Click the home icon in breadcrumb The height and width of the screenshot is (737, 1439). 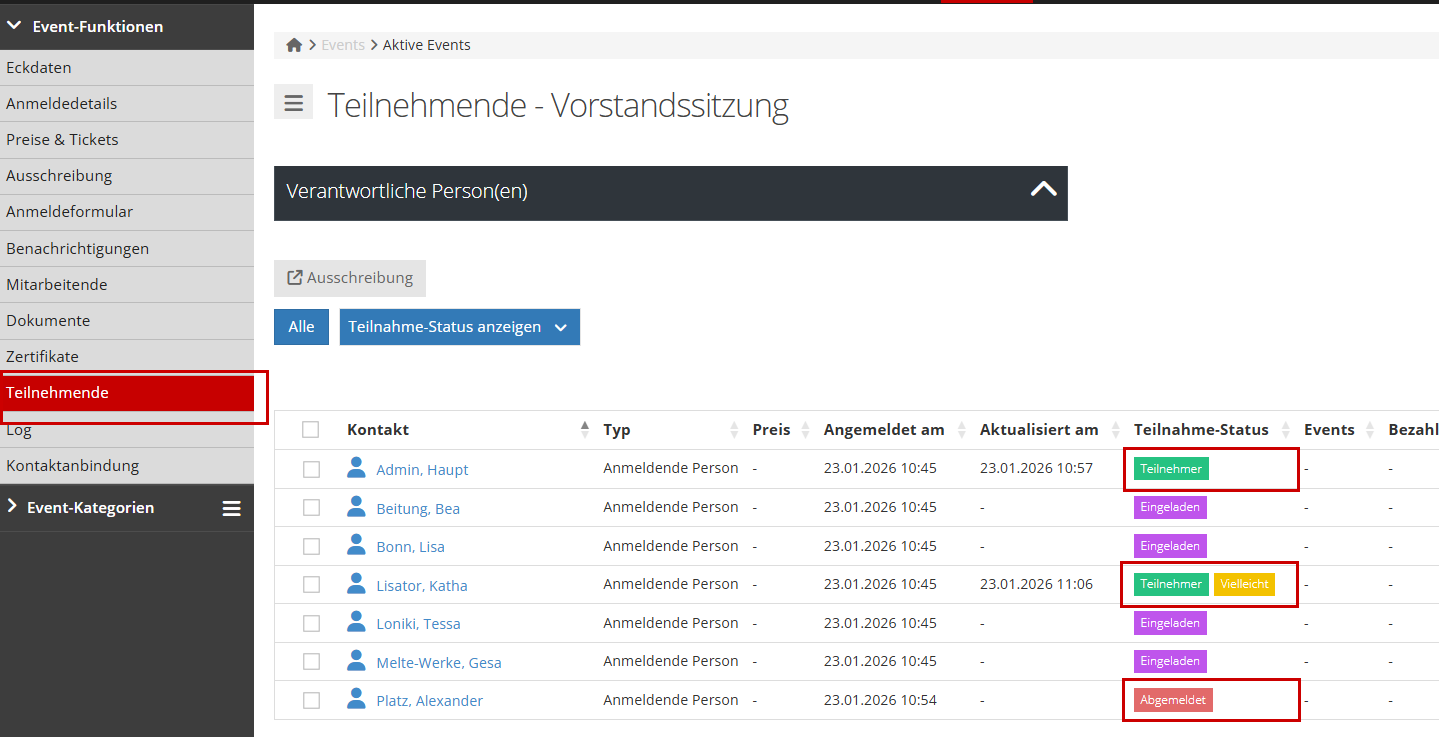tap(294, 45)
